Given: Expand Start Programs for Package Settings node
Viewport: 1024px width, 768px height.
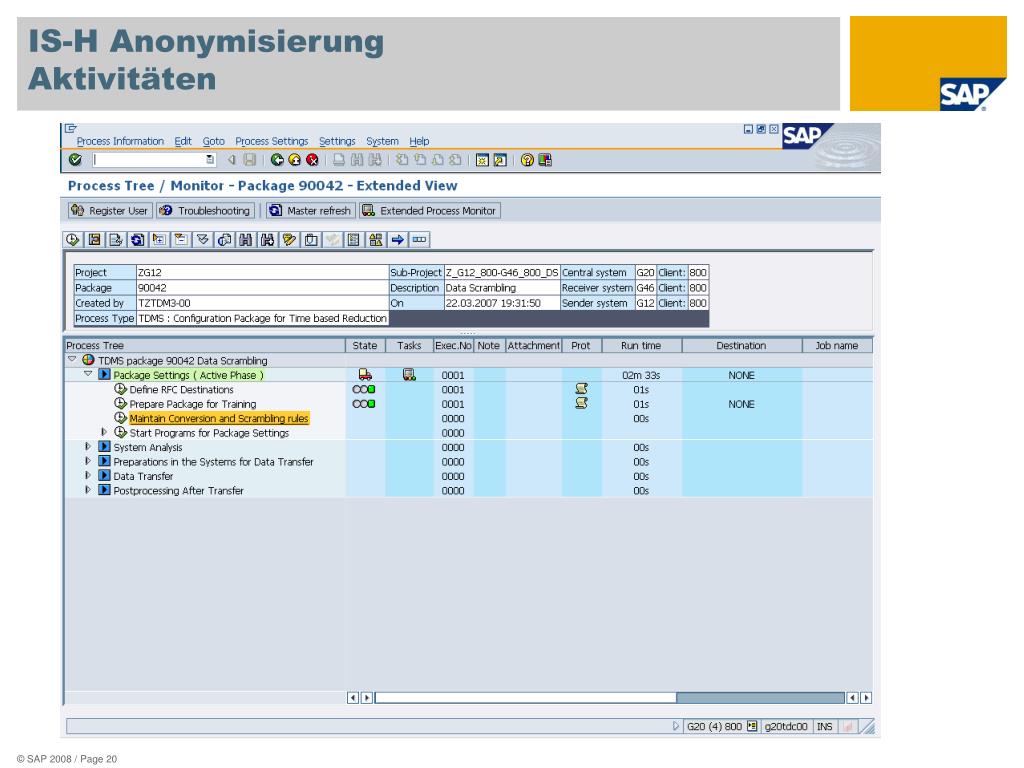Looking at the screenshot, I should 104,432.
